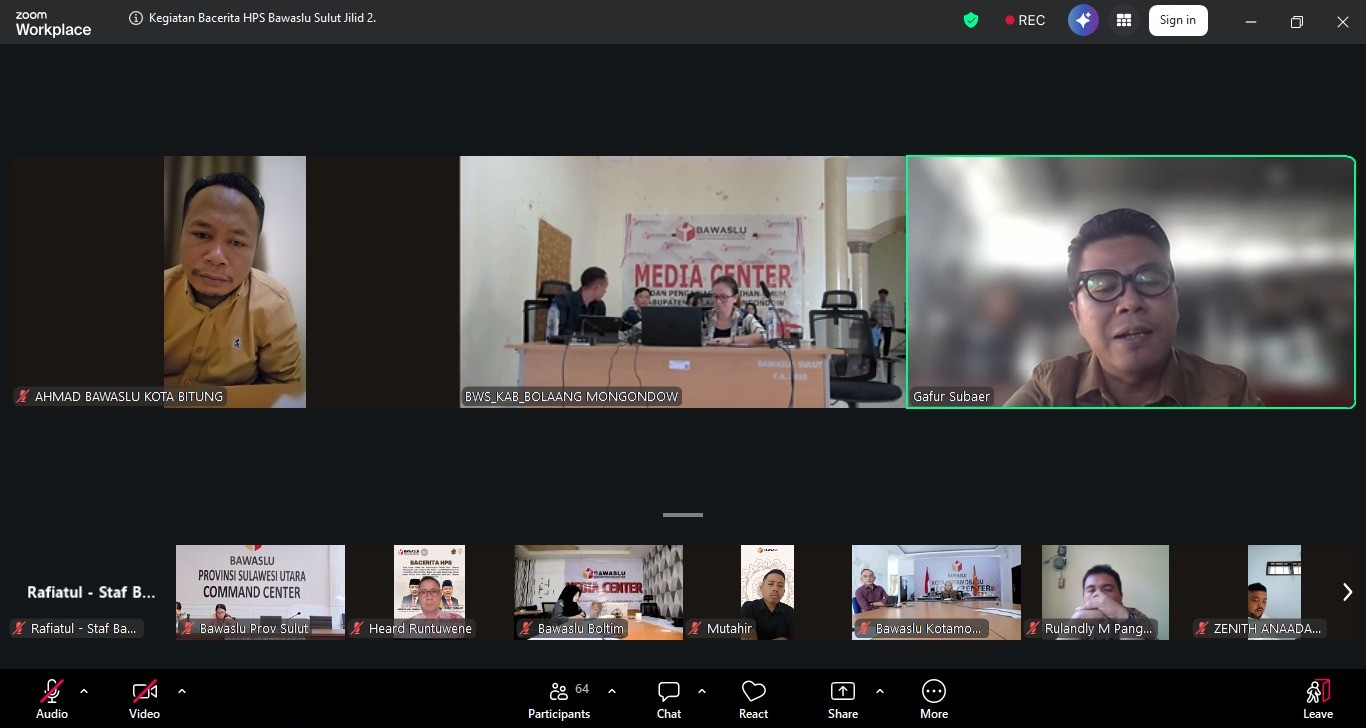
Task: Click the Zoom Workplace logo
Action: [53, 23]
